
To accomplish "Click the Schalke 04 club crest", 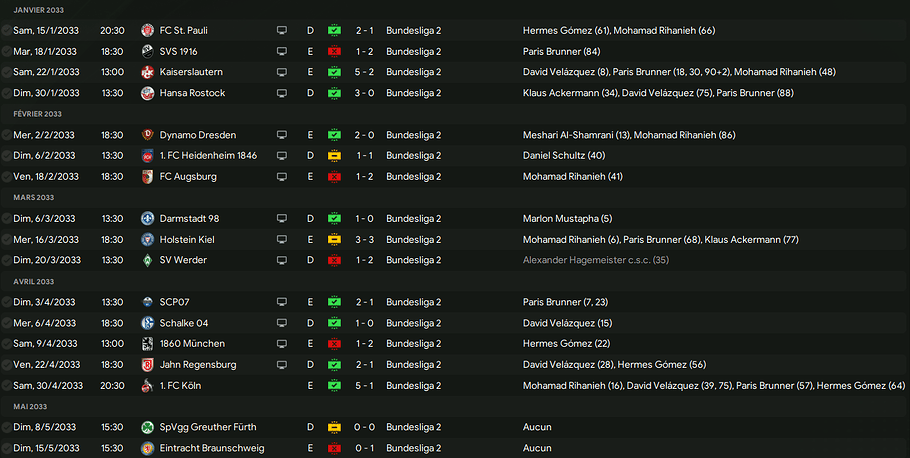I will 147,323.
